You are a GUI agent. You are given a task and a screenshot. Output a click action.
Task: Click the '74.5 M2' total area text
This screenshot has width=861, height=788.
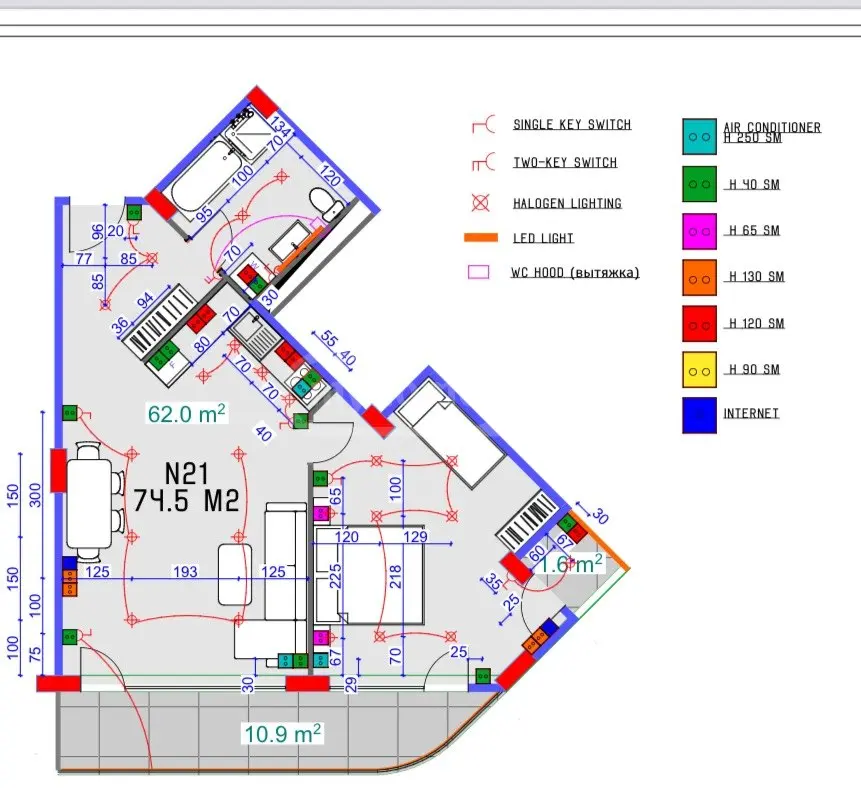[x=186, y=500]
